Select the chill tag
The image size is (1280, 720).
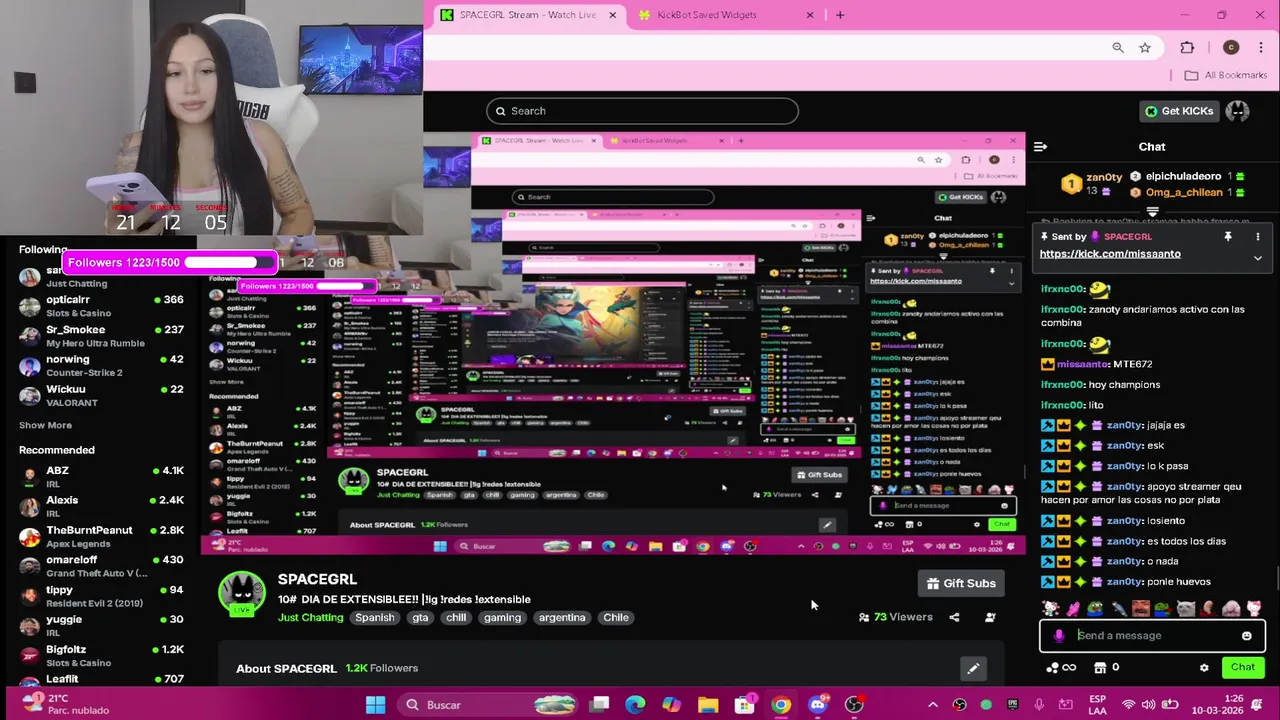point(456,617)
